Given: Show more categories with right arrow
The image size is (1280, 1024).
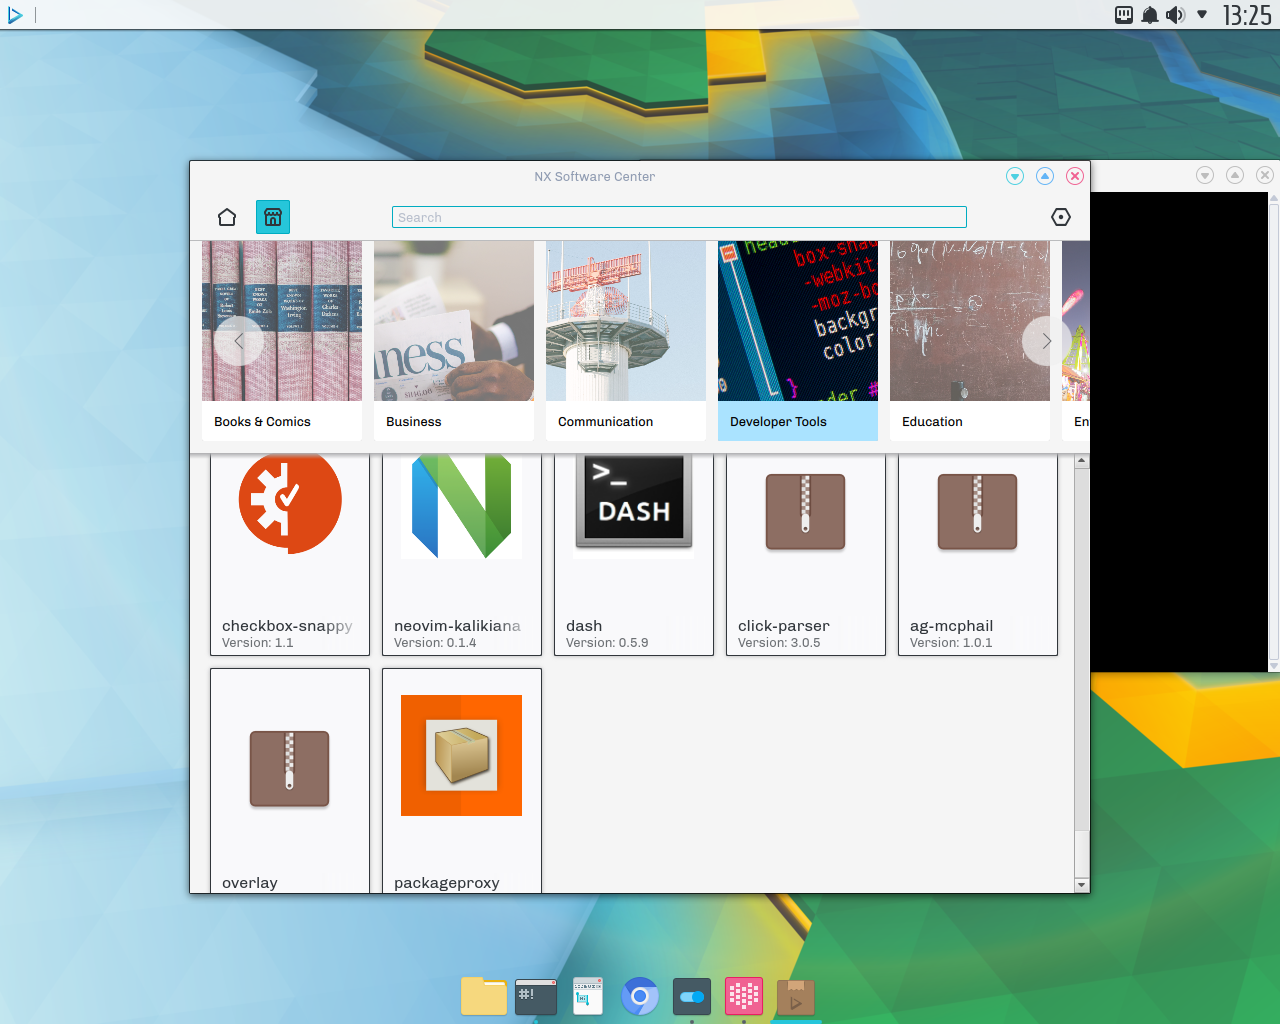Looking at the screenshot, I should (x=1046, y=341).
